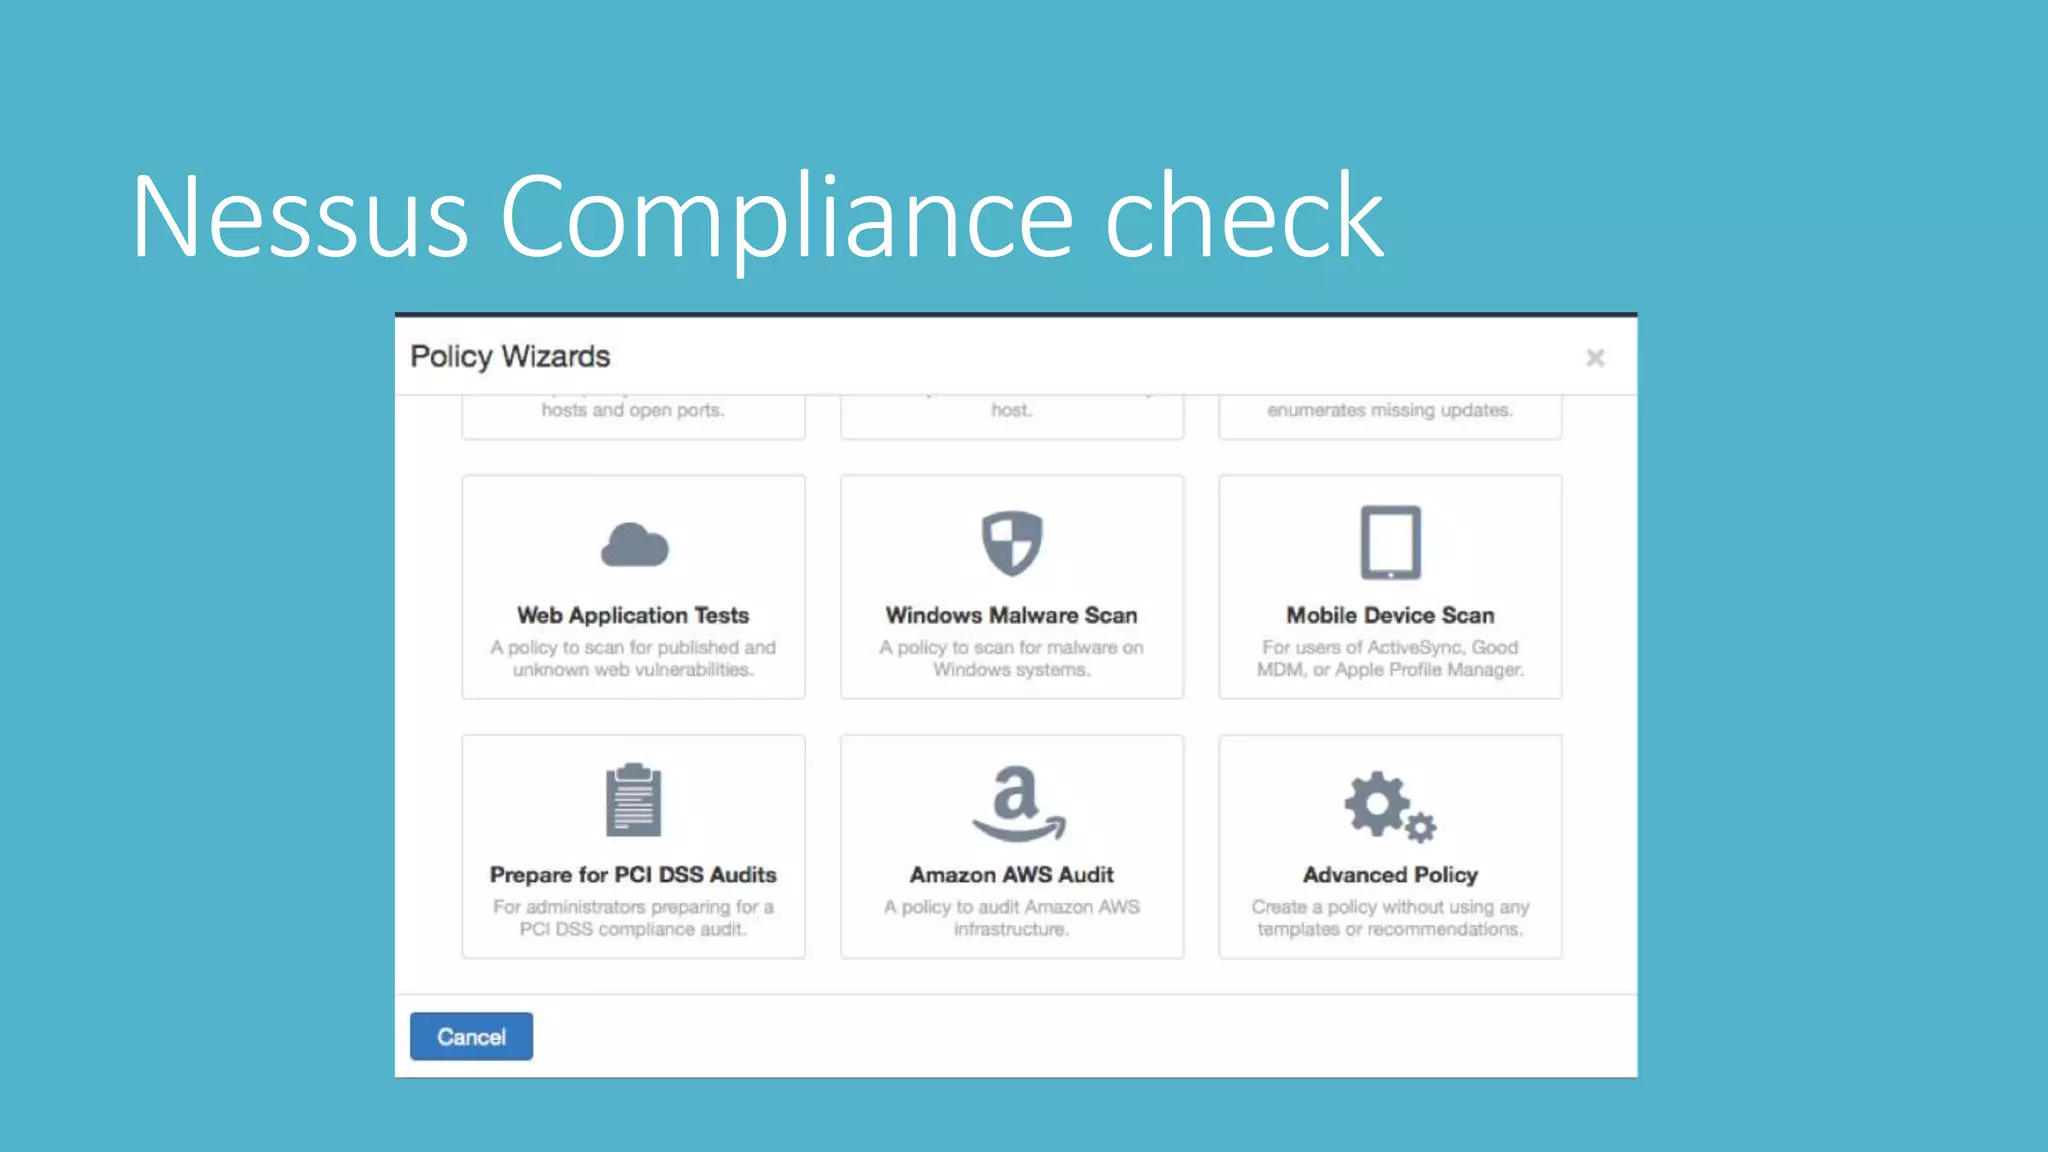Click the tablet icon for Mobile Device Scan
The image size is (2048, 1152).
click(x=1390, y=543)
